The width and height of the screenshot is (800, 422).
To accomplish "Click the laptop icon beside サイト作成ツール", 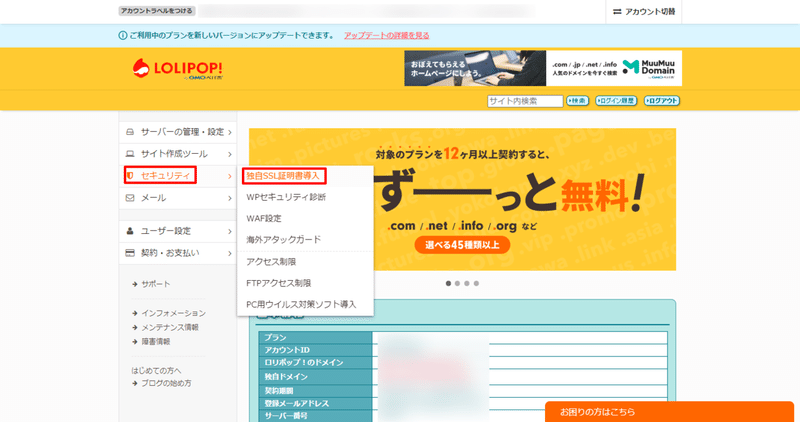I will tap(130, 154).
